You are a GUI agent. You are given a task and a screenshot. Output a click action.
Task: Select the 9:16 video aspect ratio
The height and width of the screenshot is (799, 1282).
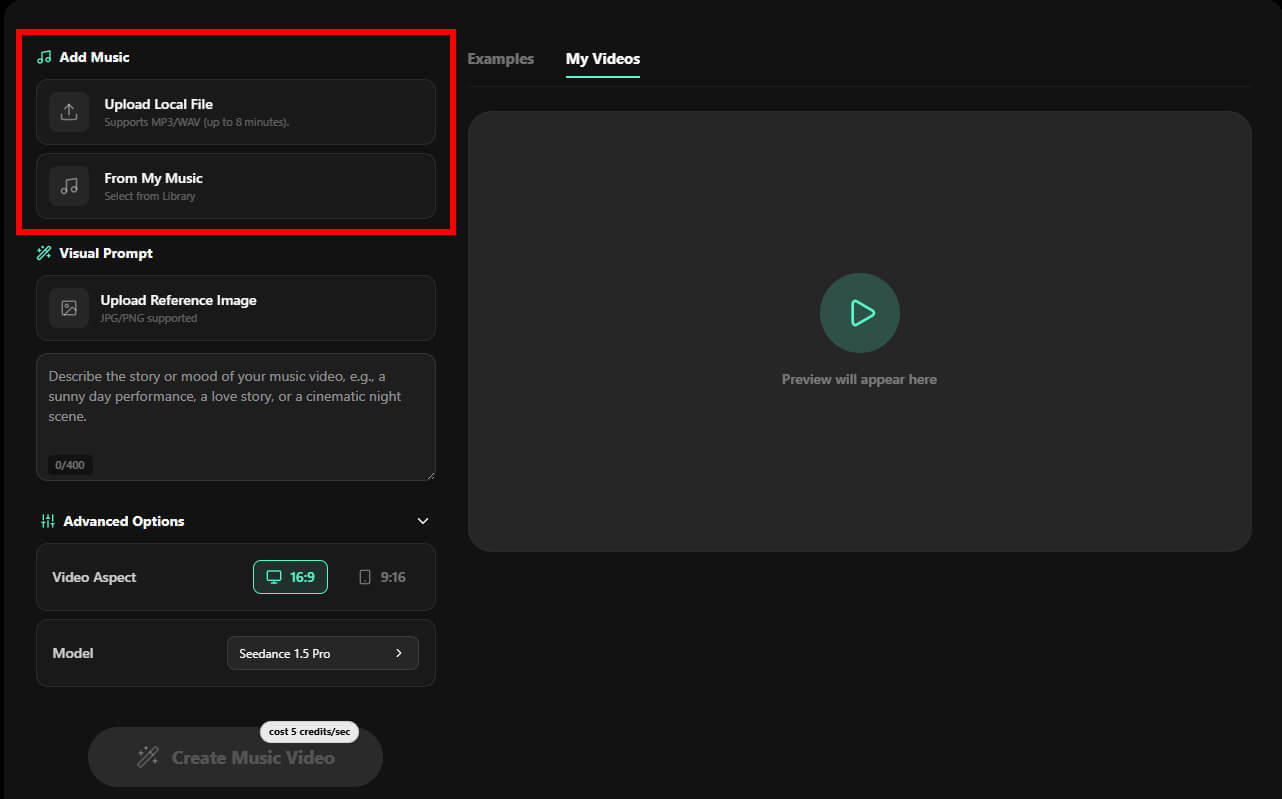click(x=382, y=577)
